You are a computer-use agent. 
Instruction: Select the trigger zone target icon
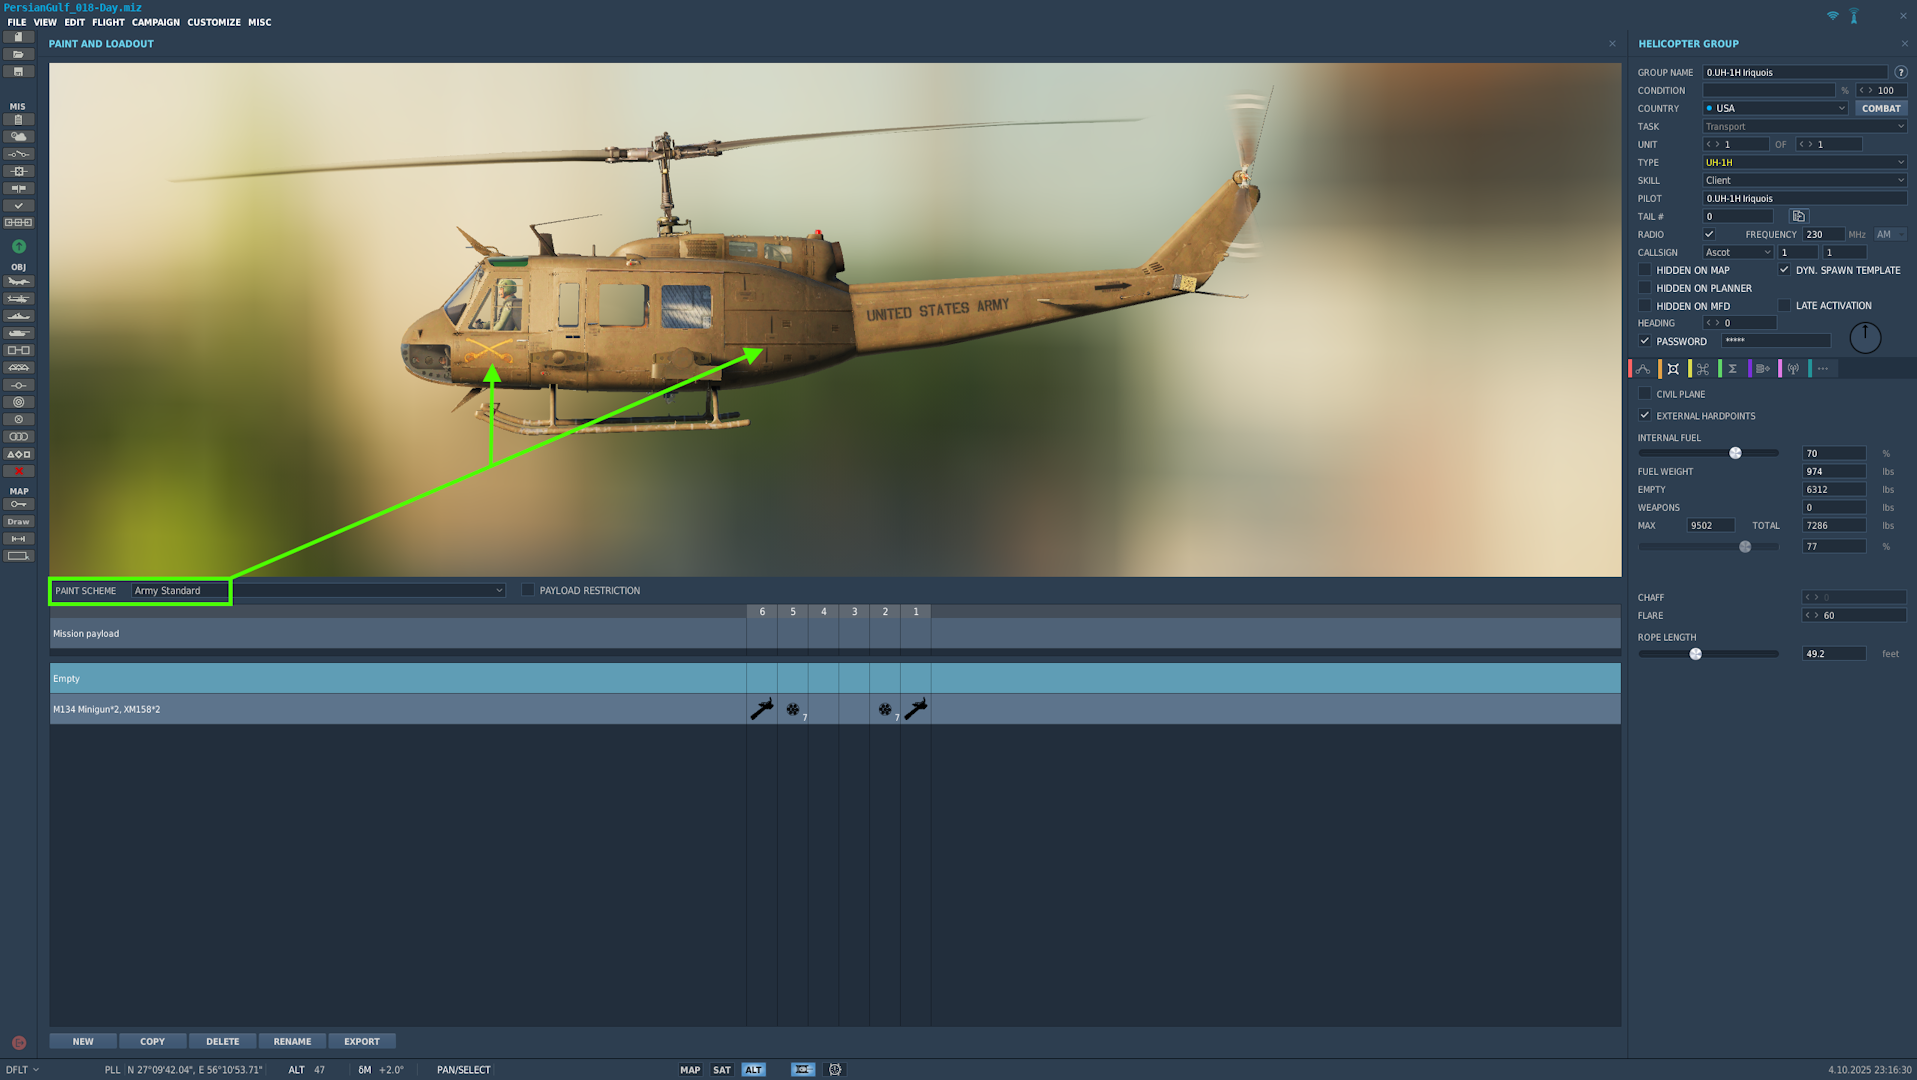[x=18, y=402]
